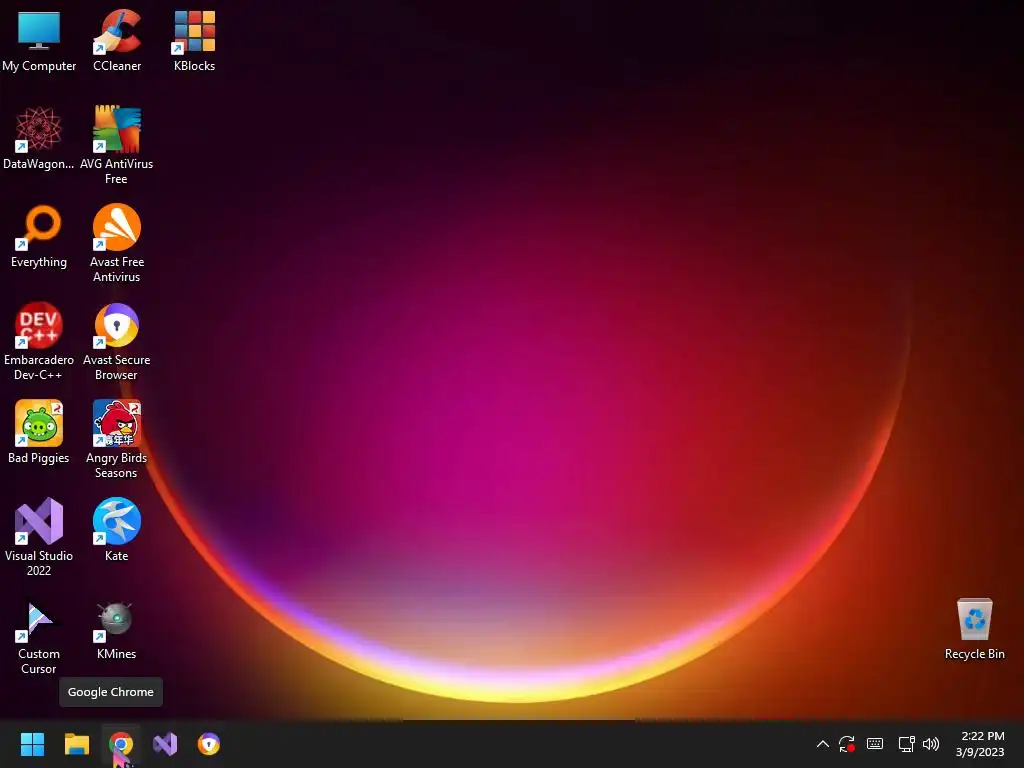1024x768 pixels.
Task: Select the AVG AntiVirus Free shortcut
Action: coord(117,145)
